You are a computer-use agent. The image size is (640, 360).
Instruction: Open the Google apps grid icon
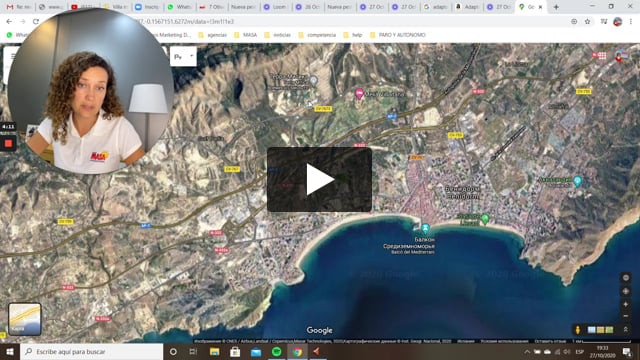click(602, 56)
